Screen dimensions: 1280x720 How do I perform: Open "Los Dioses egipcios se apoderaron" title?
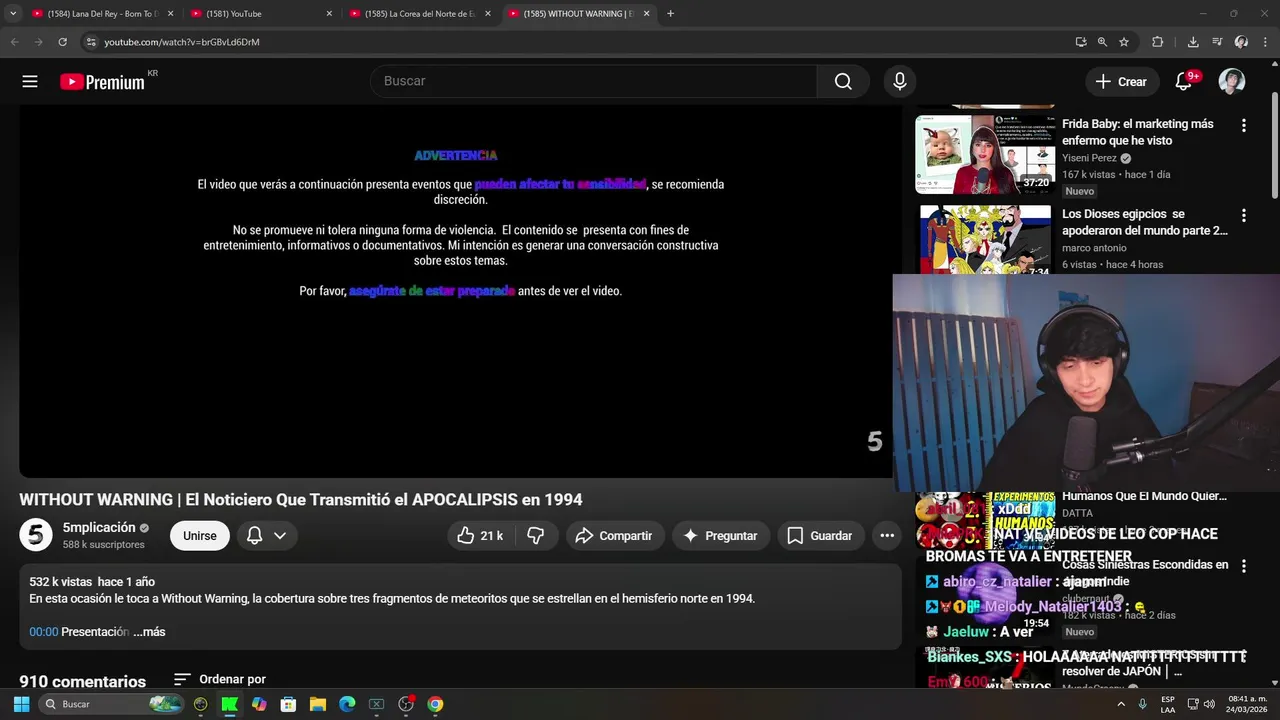click(1145, 222)
